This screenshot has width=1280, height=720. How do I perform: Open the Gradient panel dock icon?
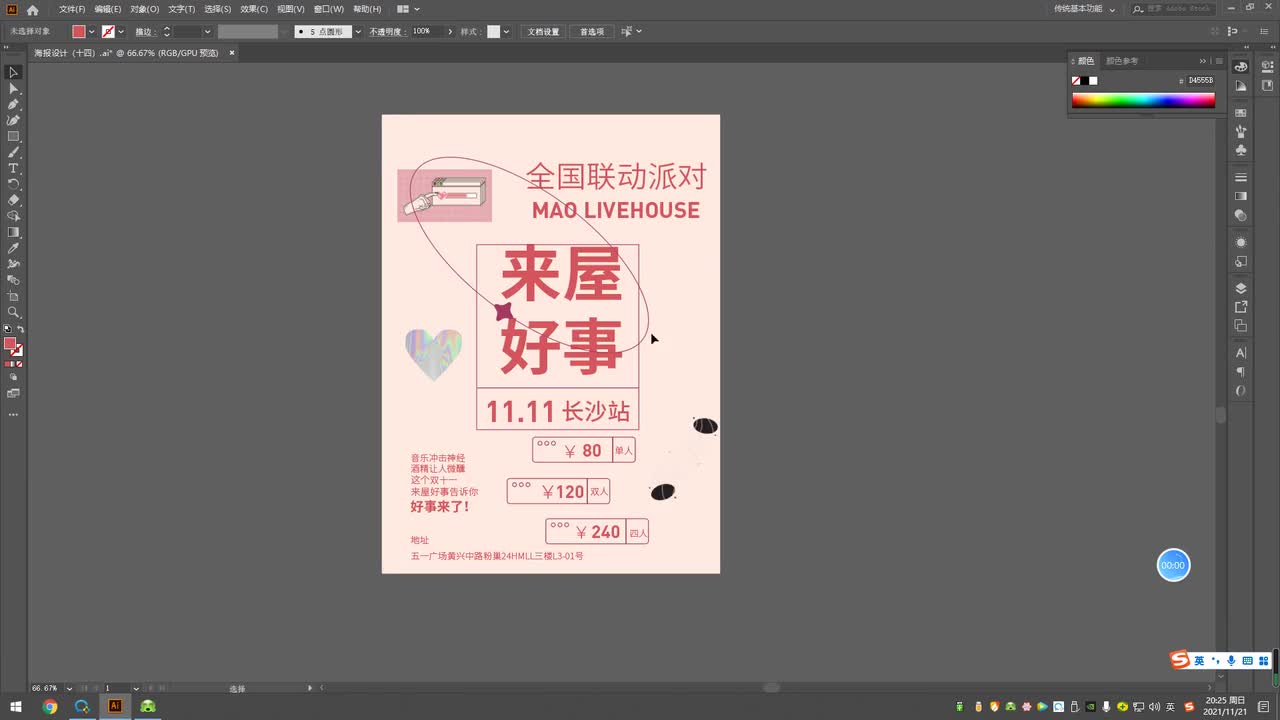coord(1241,196)
